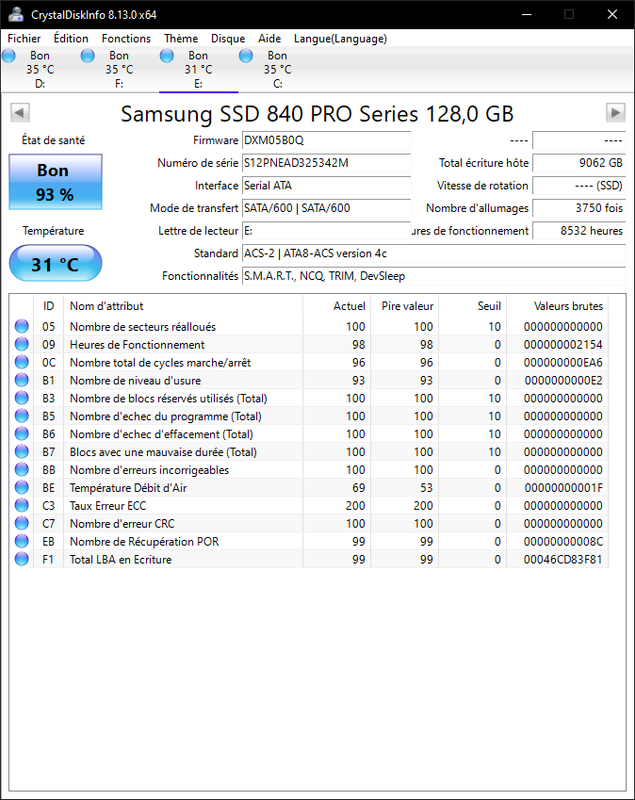Select row Nombre d'echec d'effacement (Total)
This screenshot has width=635, height=800.
point(309,433)
